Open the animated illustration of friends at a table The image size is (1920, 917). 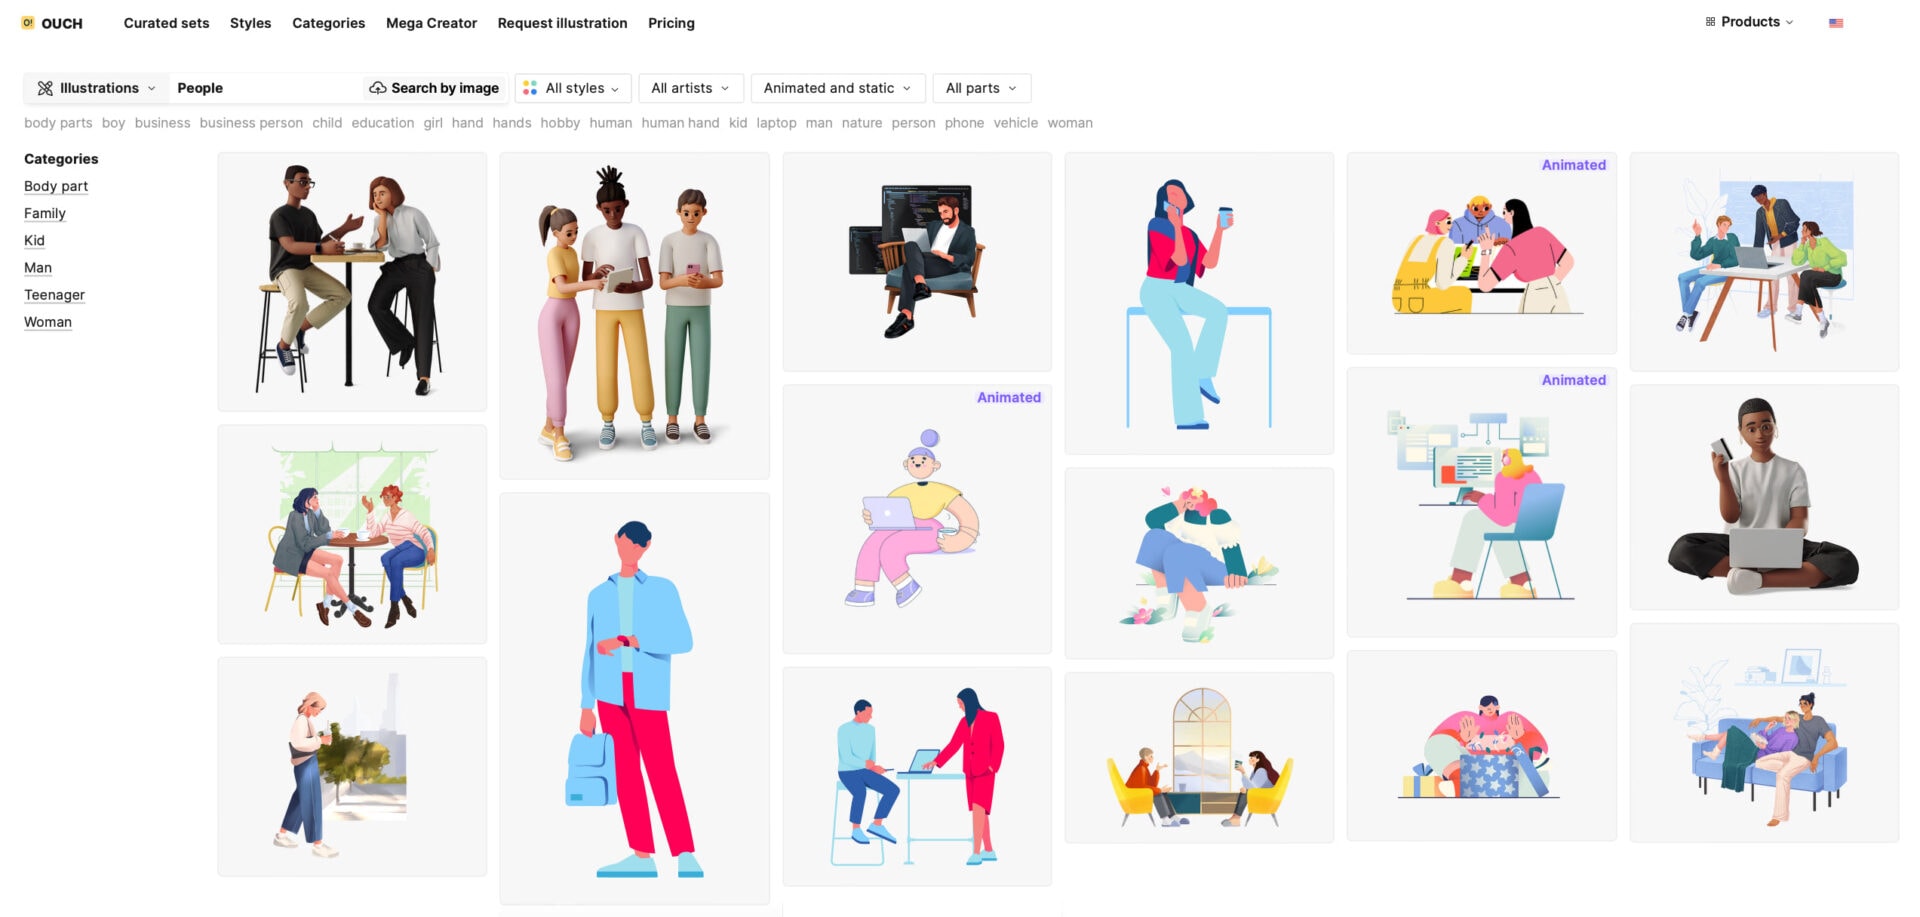click(x=1481, y=252)
